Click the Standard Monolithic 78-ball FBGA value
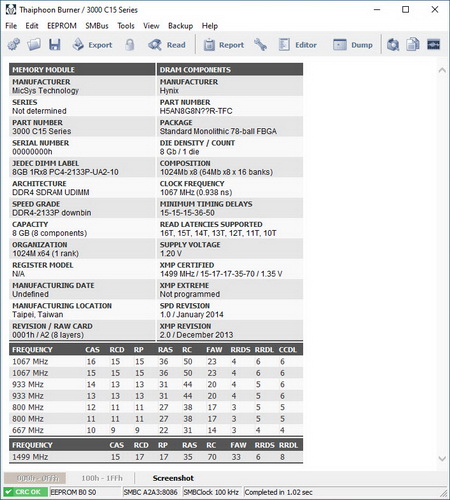Image resolution: width=450 pixels, height=500 pixels. click(x=218, y=131)
